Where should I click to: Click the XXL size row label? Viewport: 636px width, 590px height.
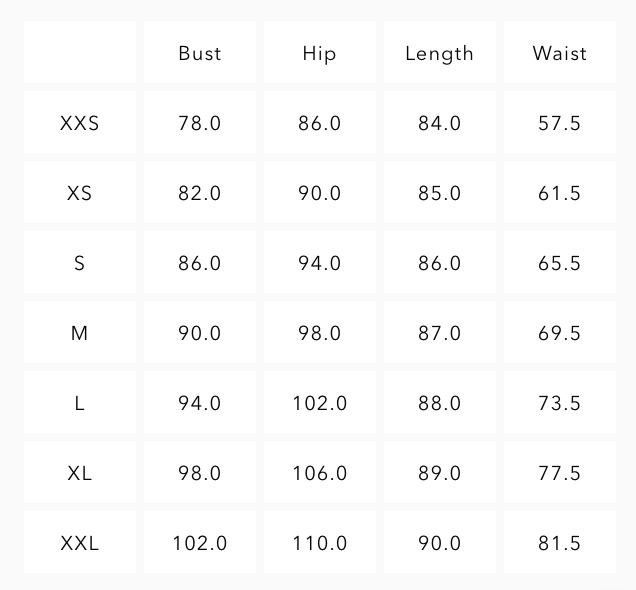[x=80, y=543]
